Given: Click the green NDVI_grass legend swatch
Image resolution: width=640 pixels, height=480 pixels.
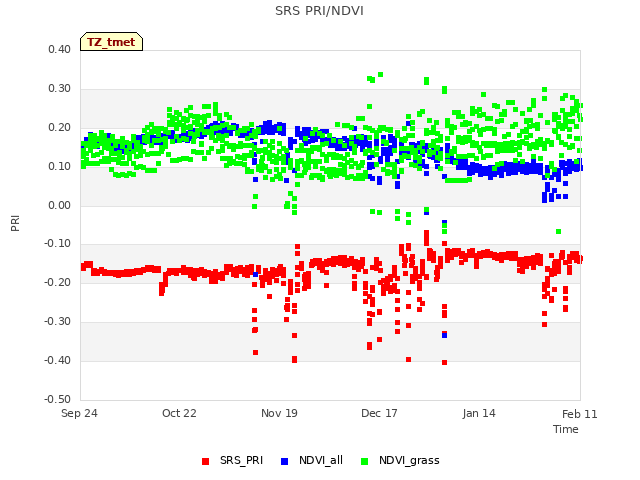Looking at the screenshot, I should point(364,461).
